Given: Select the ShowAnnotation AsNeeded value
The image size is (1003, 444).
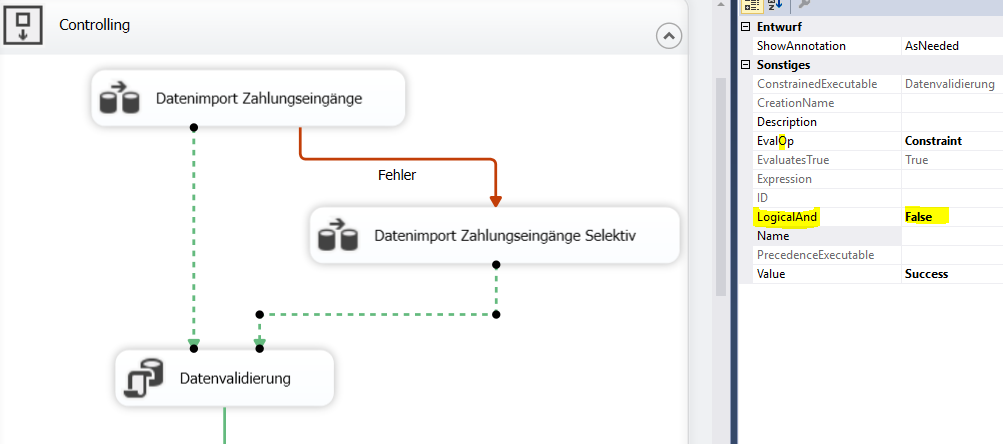Looking at the screenshot, I should click(950, 46).
